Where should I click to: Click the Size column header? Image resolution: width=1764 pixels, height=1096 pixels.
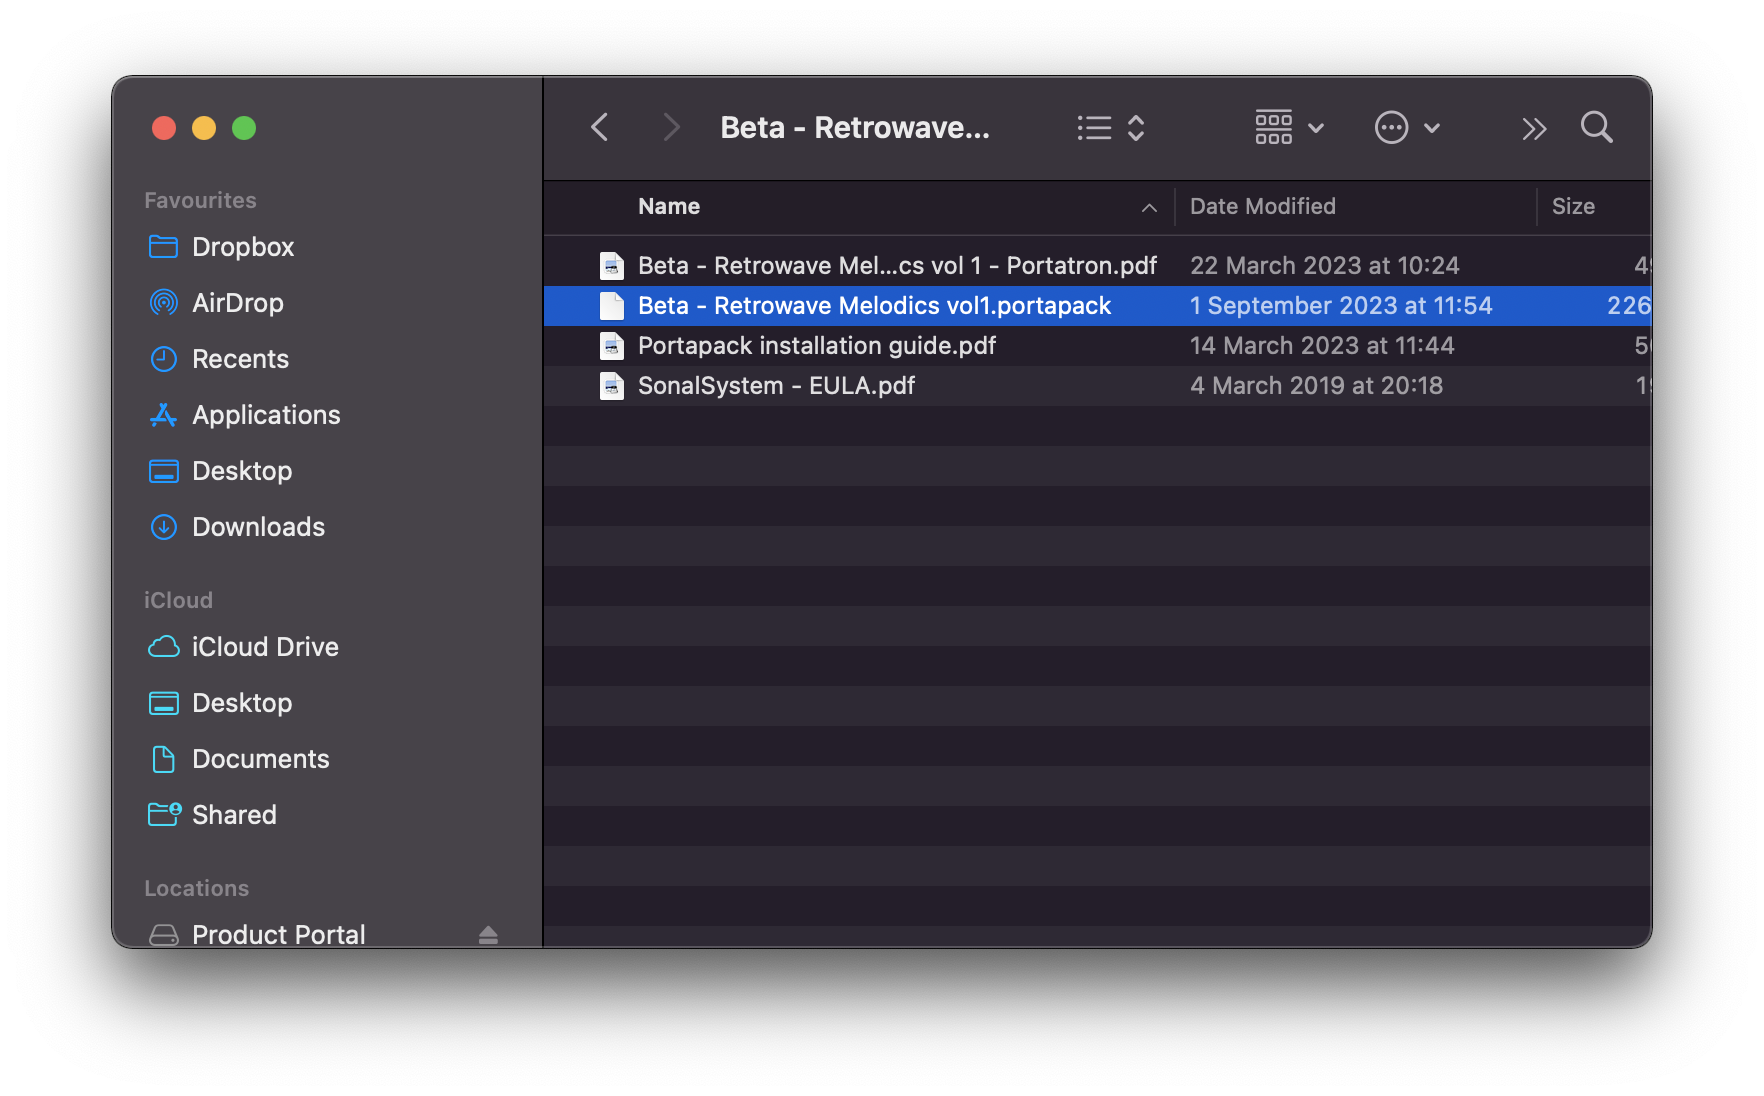(x=1573, y=207)
